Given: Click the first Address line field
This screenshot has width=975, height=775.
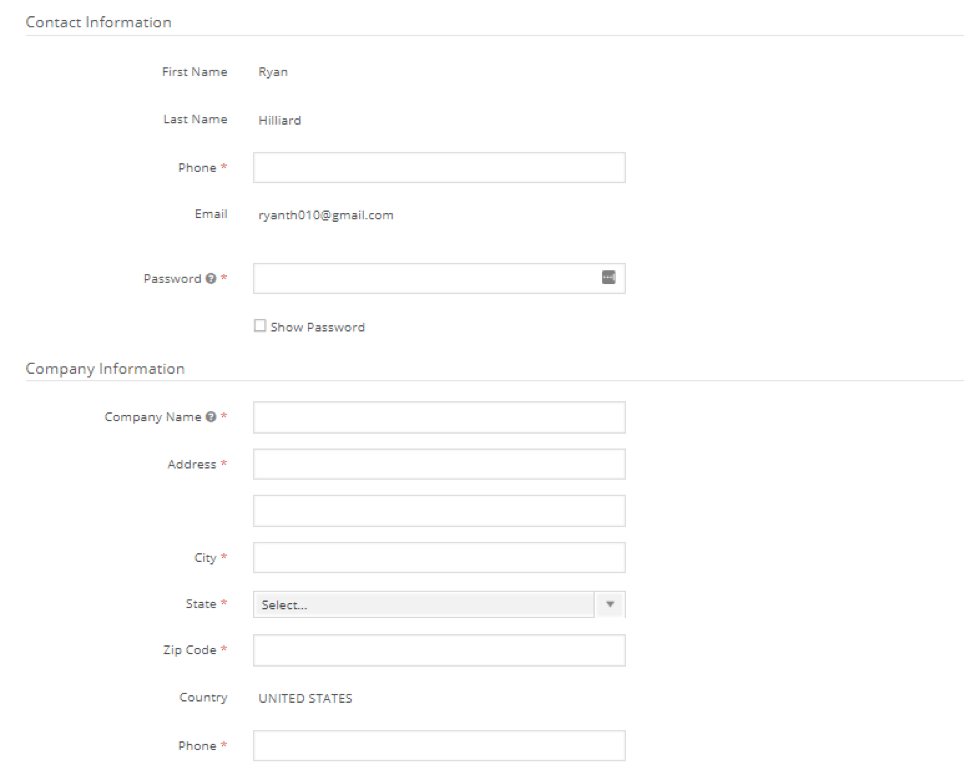Looking at the screenshot, I should coord(439,464).
